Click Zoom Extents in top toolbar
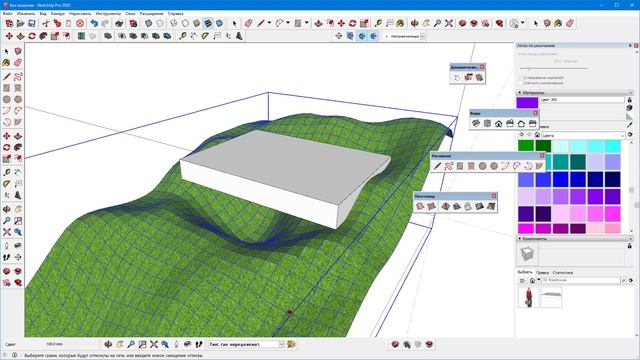 pos(449,24)
